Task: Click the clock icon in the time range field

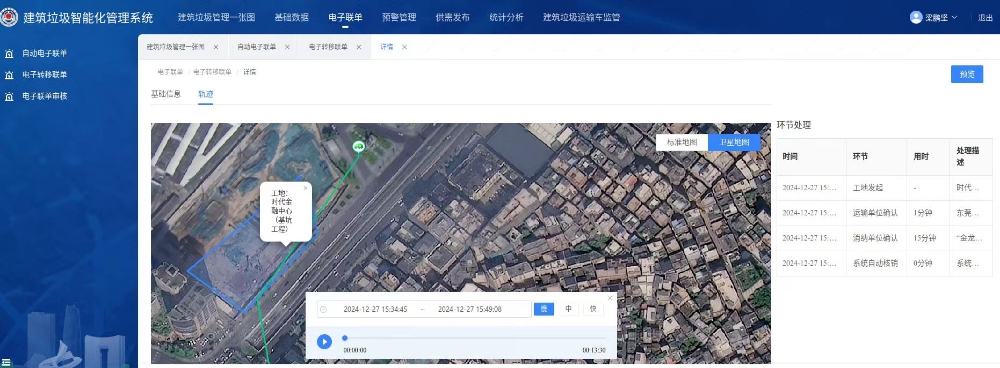Action: pyautogui.click(x=323, y=309)
